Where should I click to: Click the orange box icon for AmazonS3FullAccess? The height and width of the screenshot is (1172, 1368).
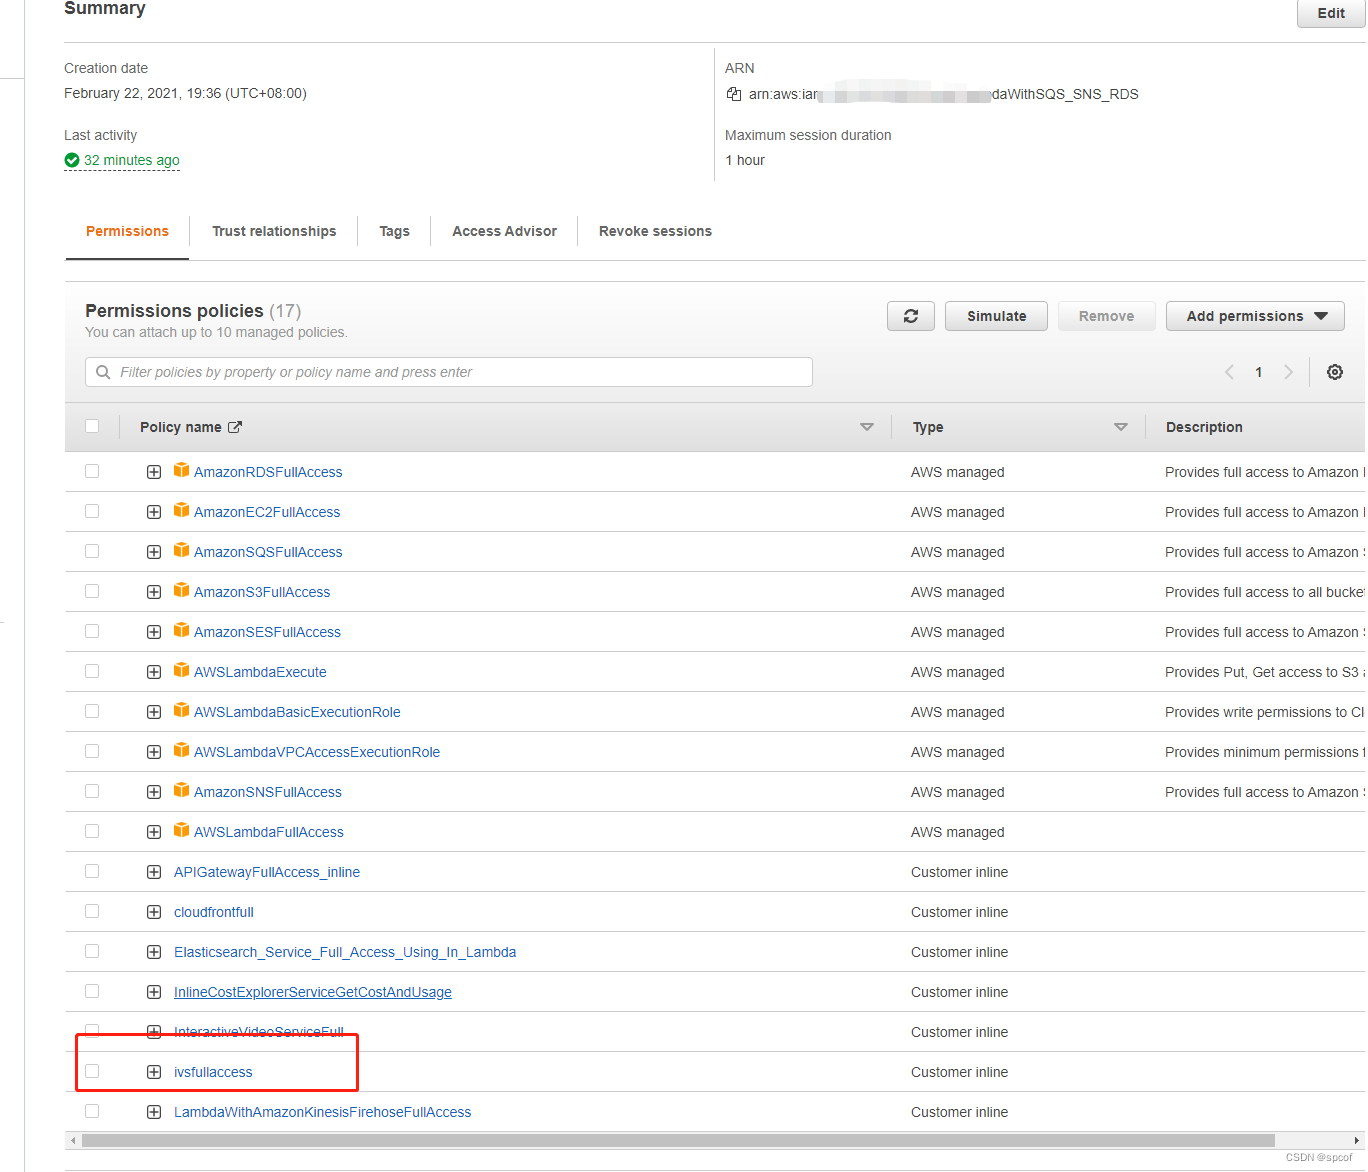[182, 590]
